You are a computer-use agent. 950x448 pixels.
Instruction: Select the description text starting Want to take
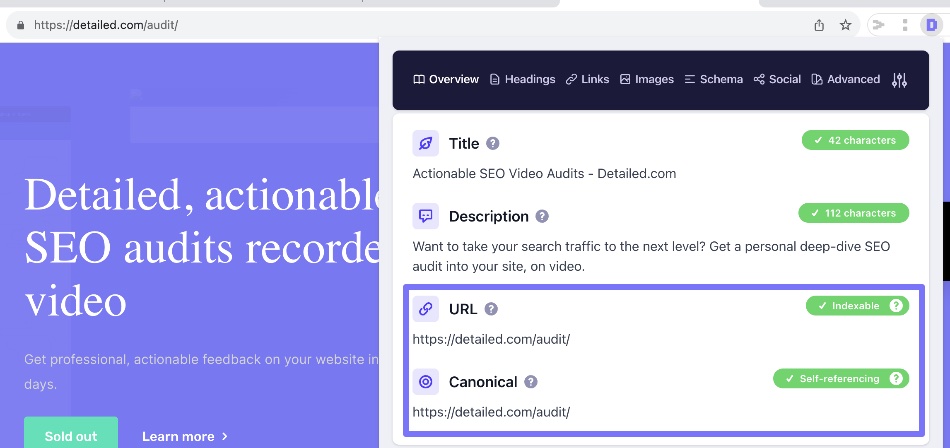point(651,256)
